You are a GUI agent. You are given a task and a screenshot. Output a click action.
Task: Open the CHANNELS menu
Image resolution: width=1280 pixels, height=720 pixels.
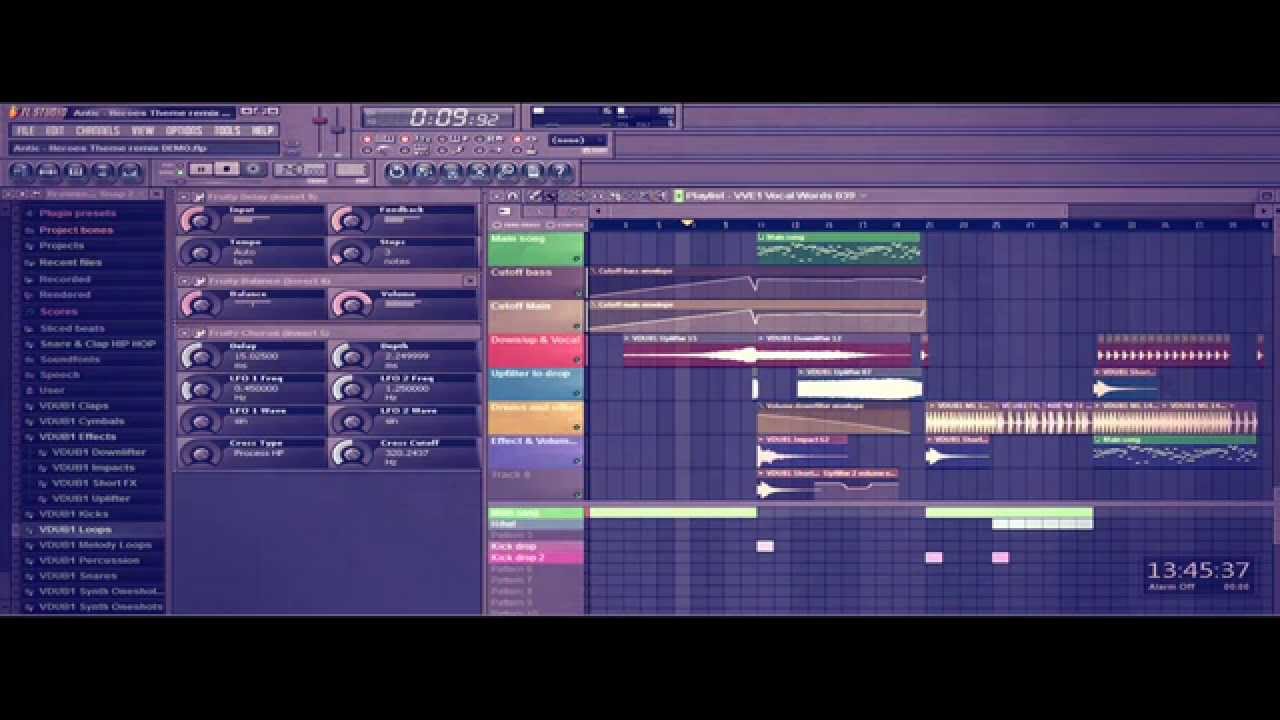coord(98,131)
